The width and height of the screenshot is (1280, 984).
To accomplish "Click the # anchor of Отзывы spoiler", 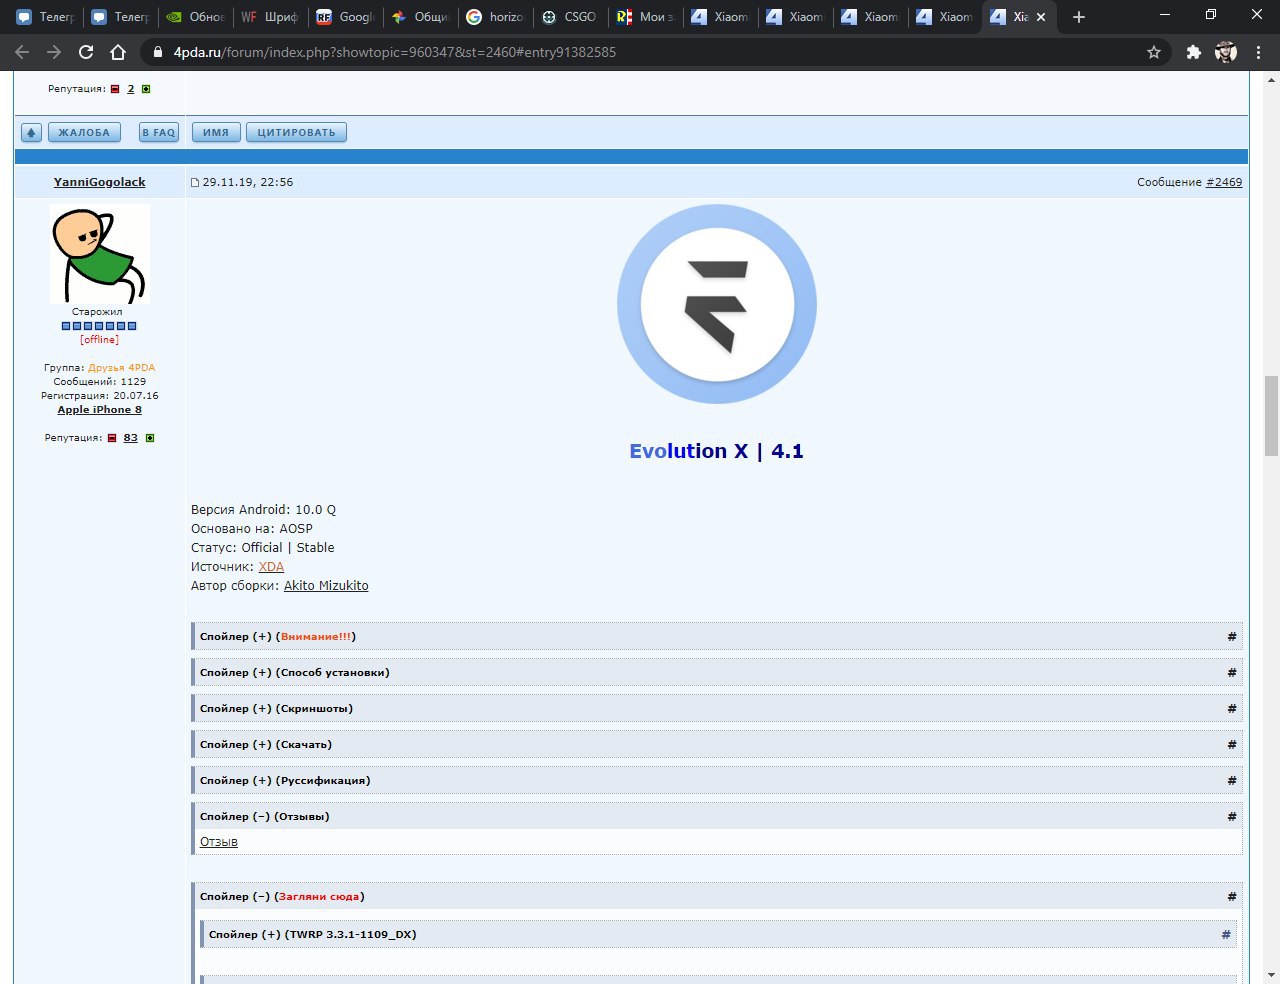I will [x=1232, y=816].
